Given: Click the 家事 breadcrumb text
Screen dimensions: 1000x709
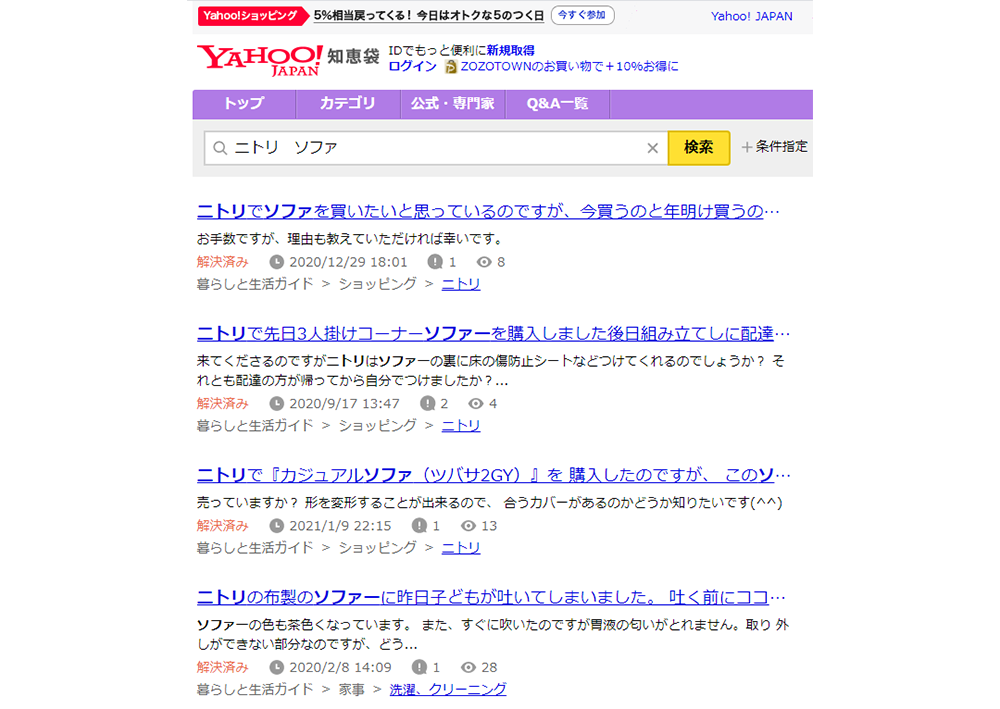Looking at the screenshot, I should pos(351,690).
